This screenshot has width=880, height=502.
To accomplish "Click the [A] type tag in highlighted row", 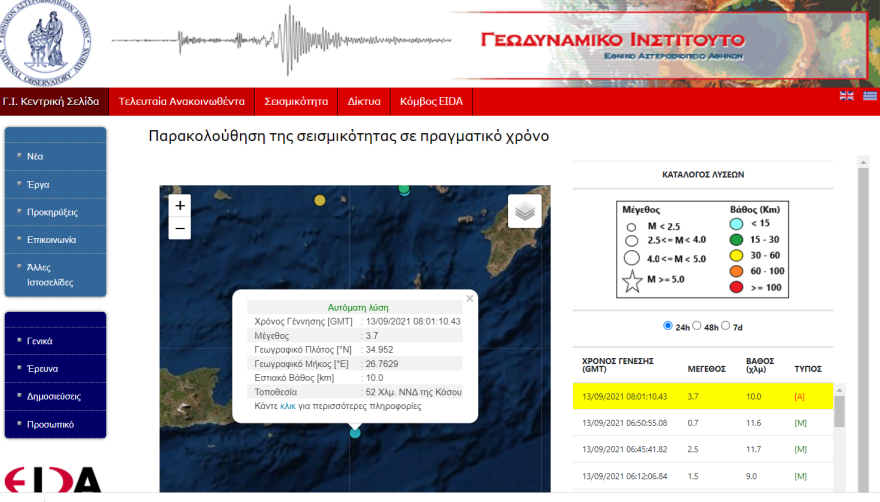I will (799, 396).
